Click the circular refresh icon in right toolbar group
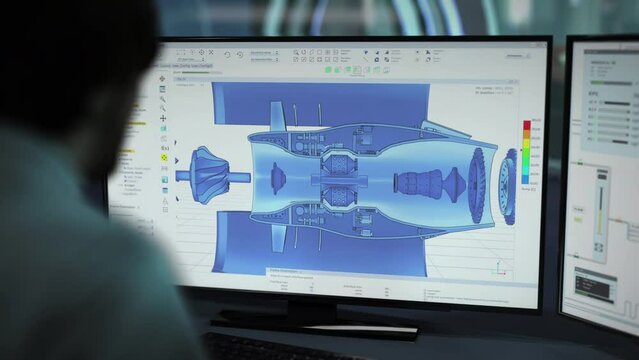 (x=428, y=60)
